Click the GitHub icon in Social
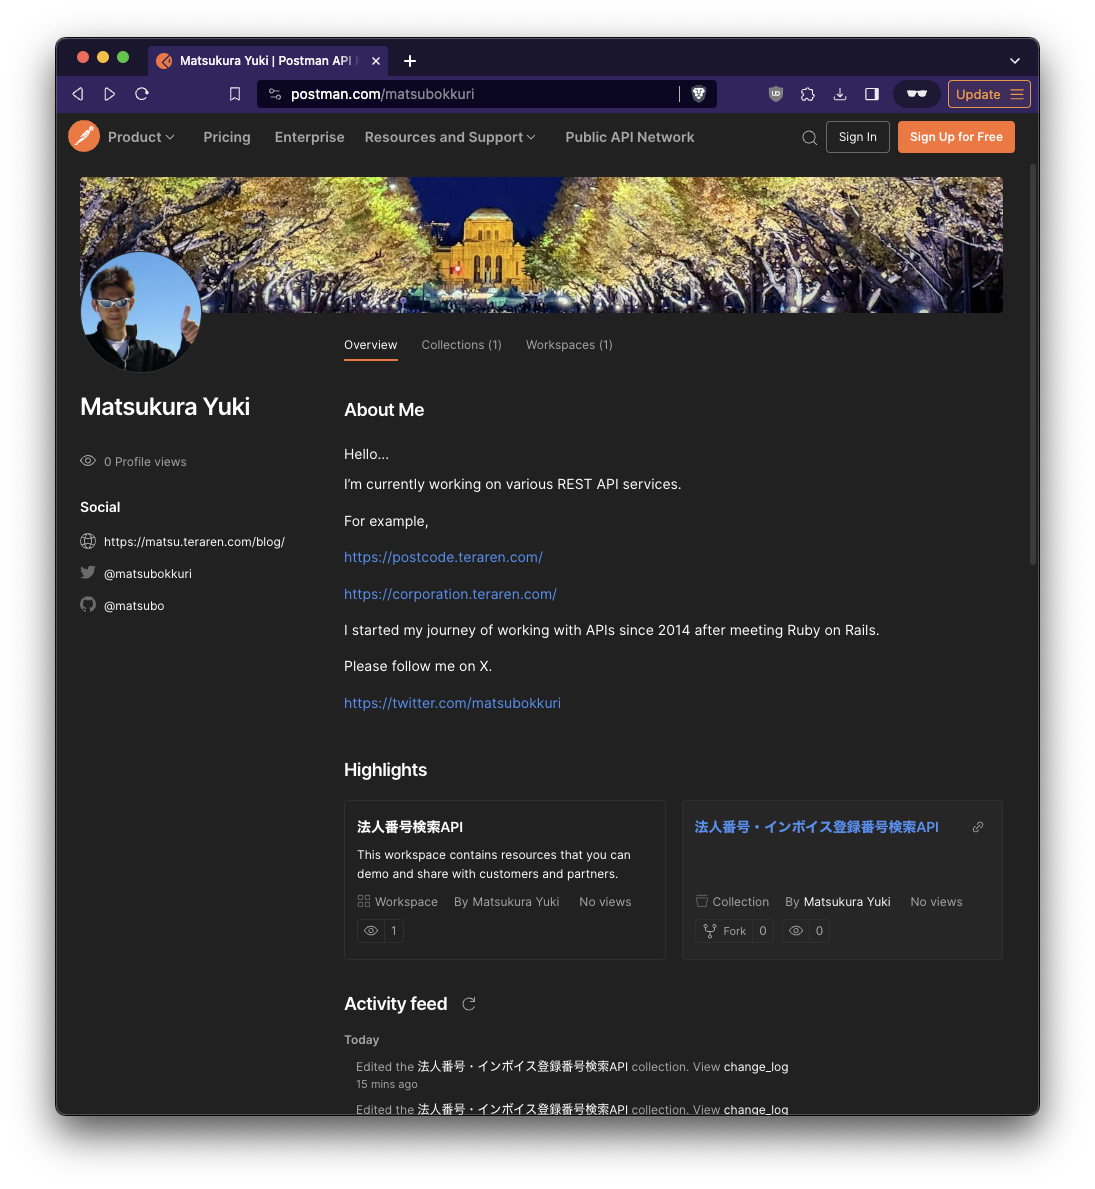1095x1189 pixels. (88, 605)
